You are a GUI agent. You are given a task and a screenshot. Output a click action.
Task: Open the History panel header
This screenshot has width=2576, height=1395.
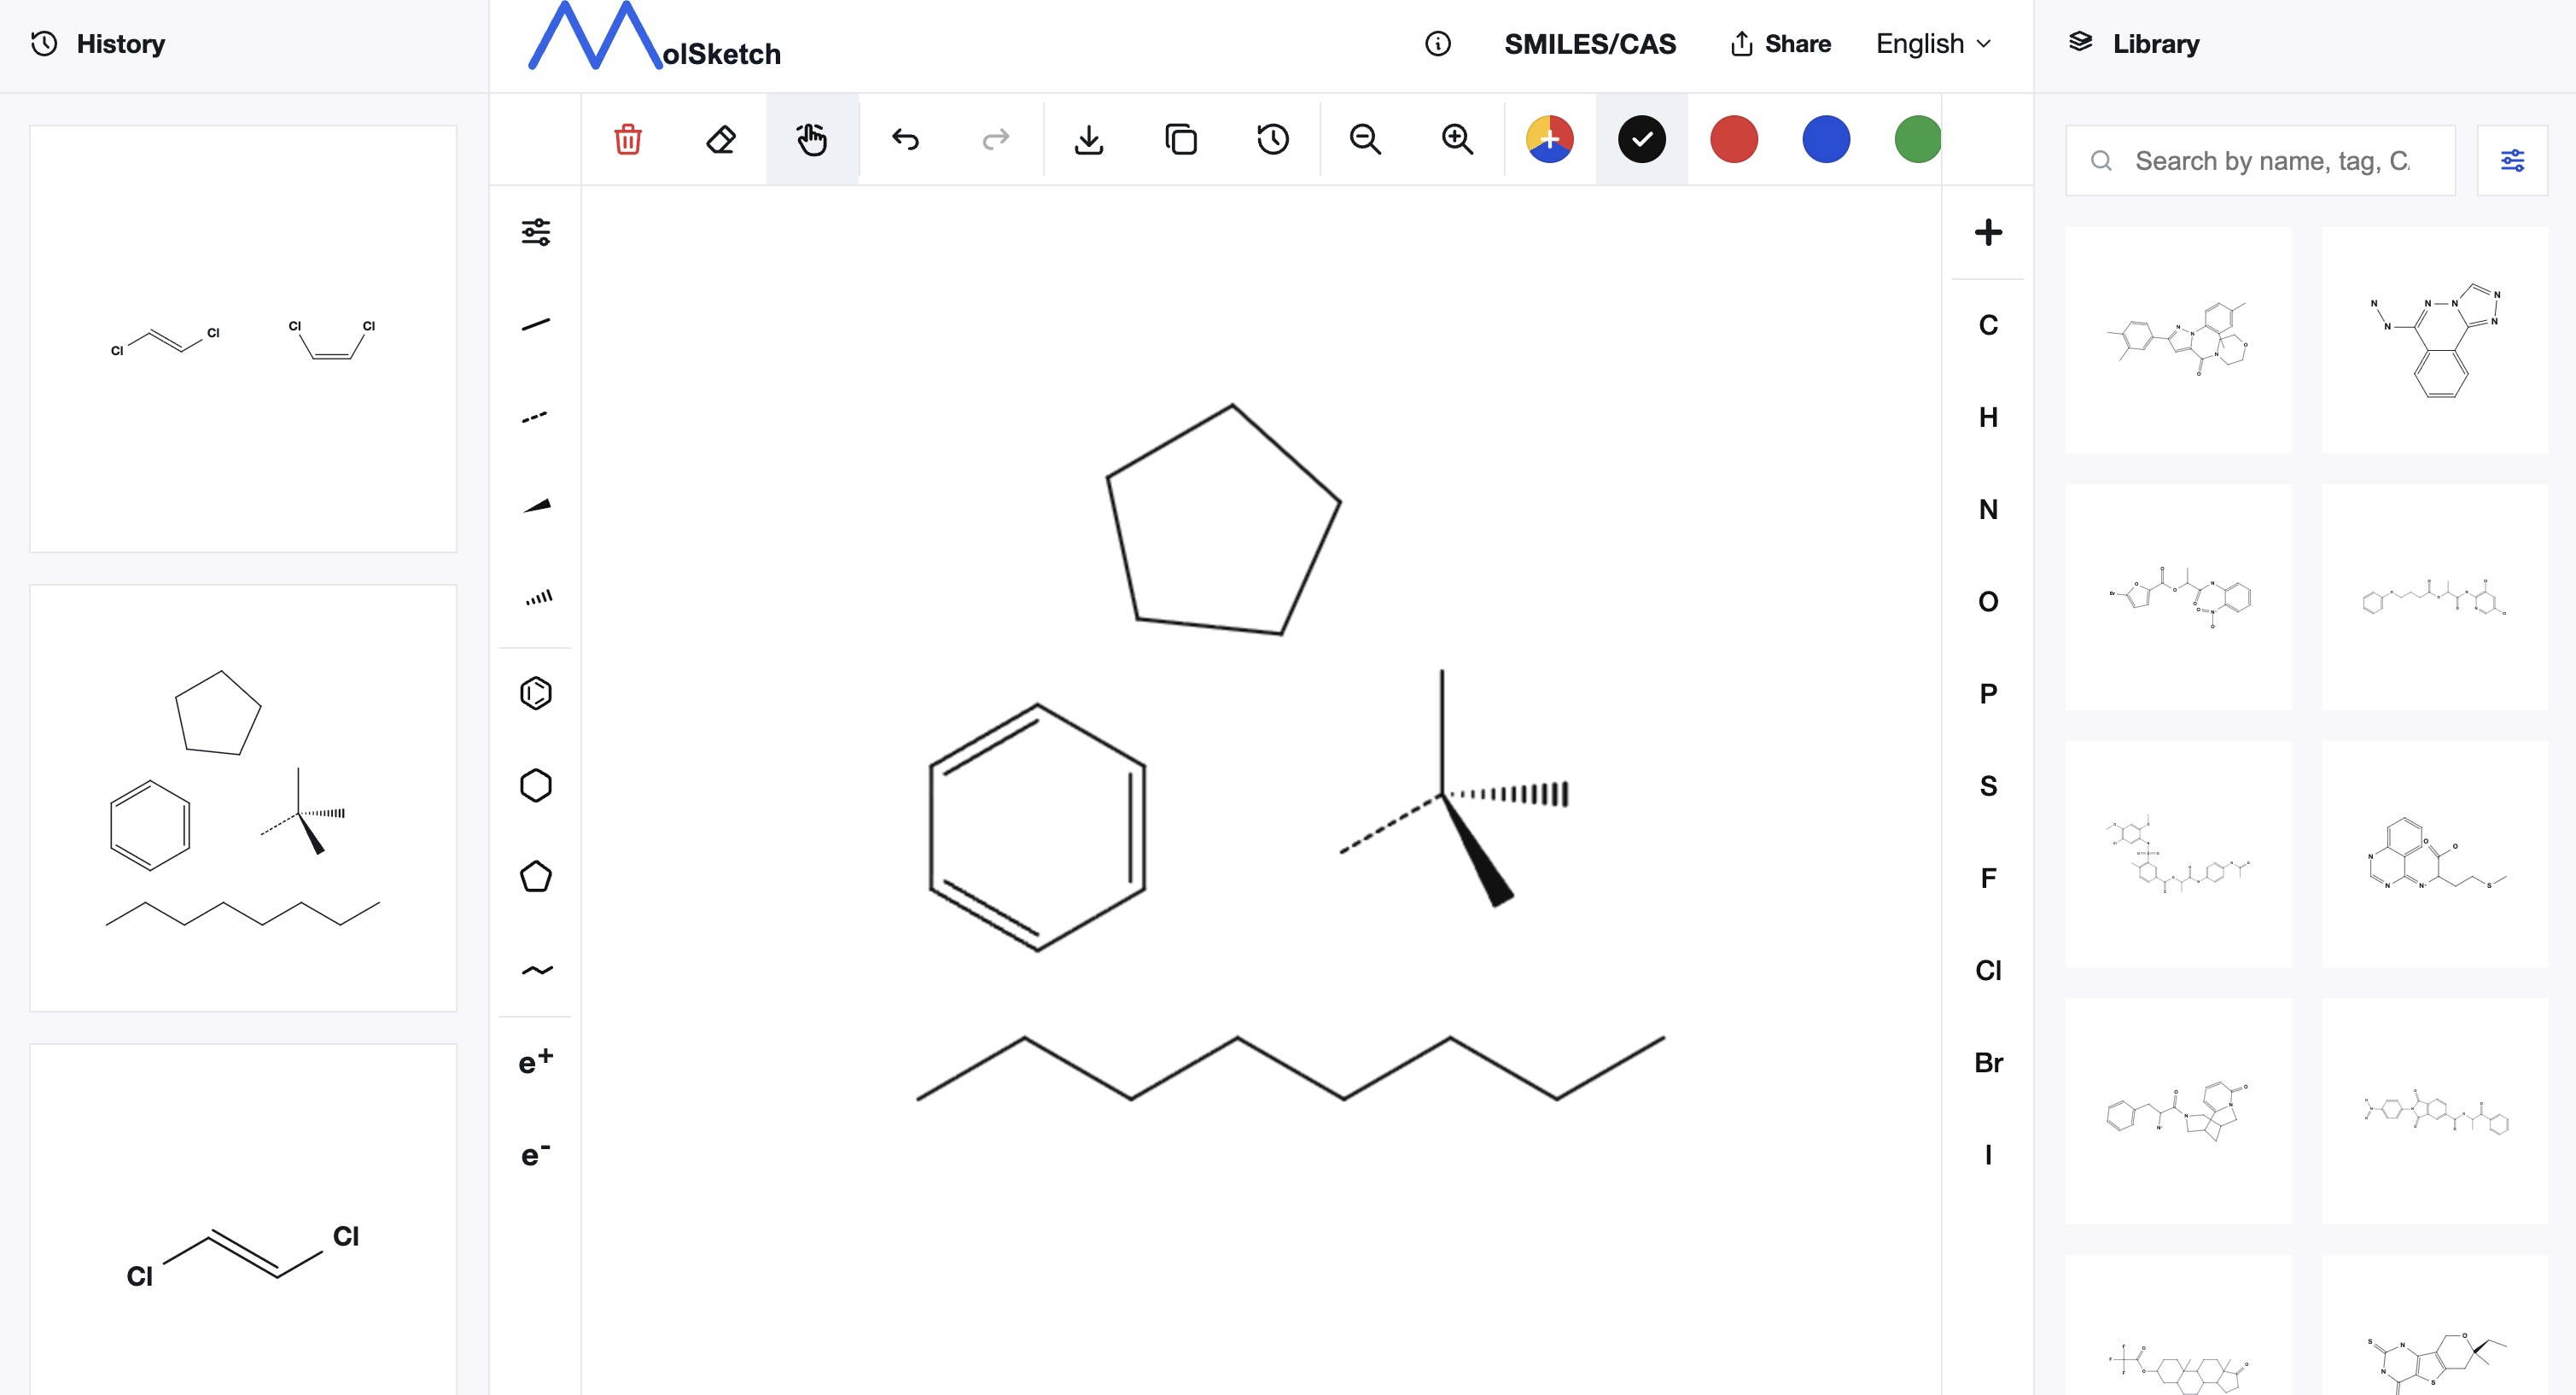coord(98,44)
